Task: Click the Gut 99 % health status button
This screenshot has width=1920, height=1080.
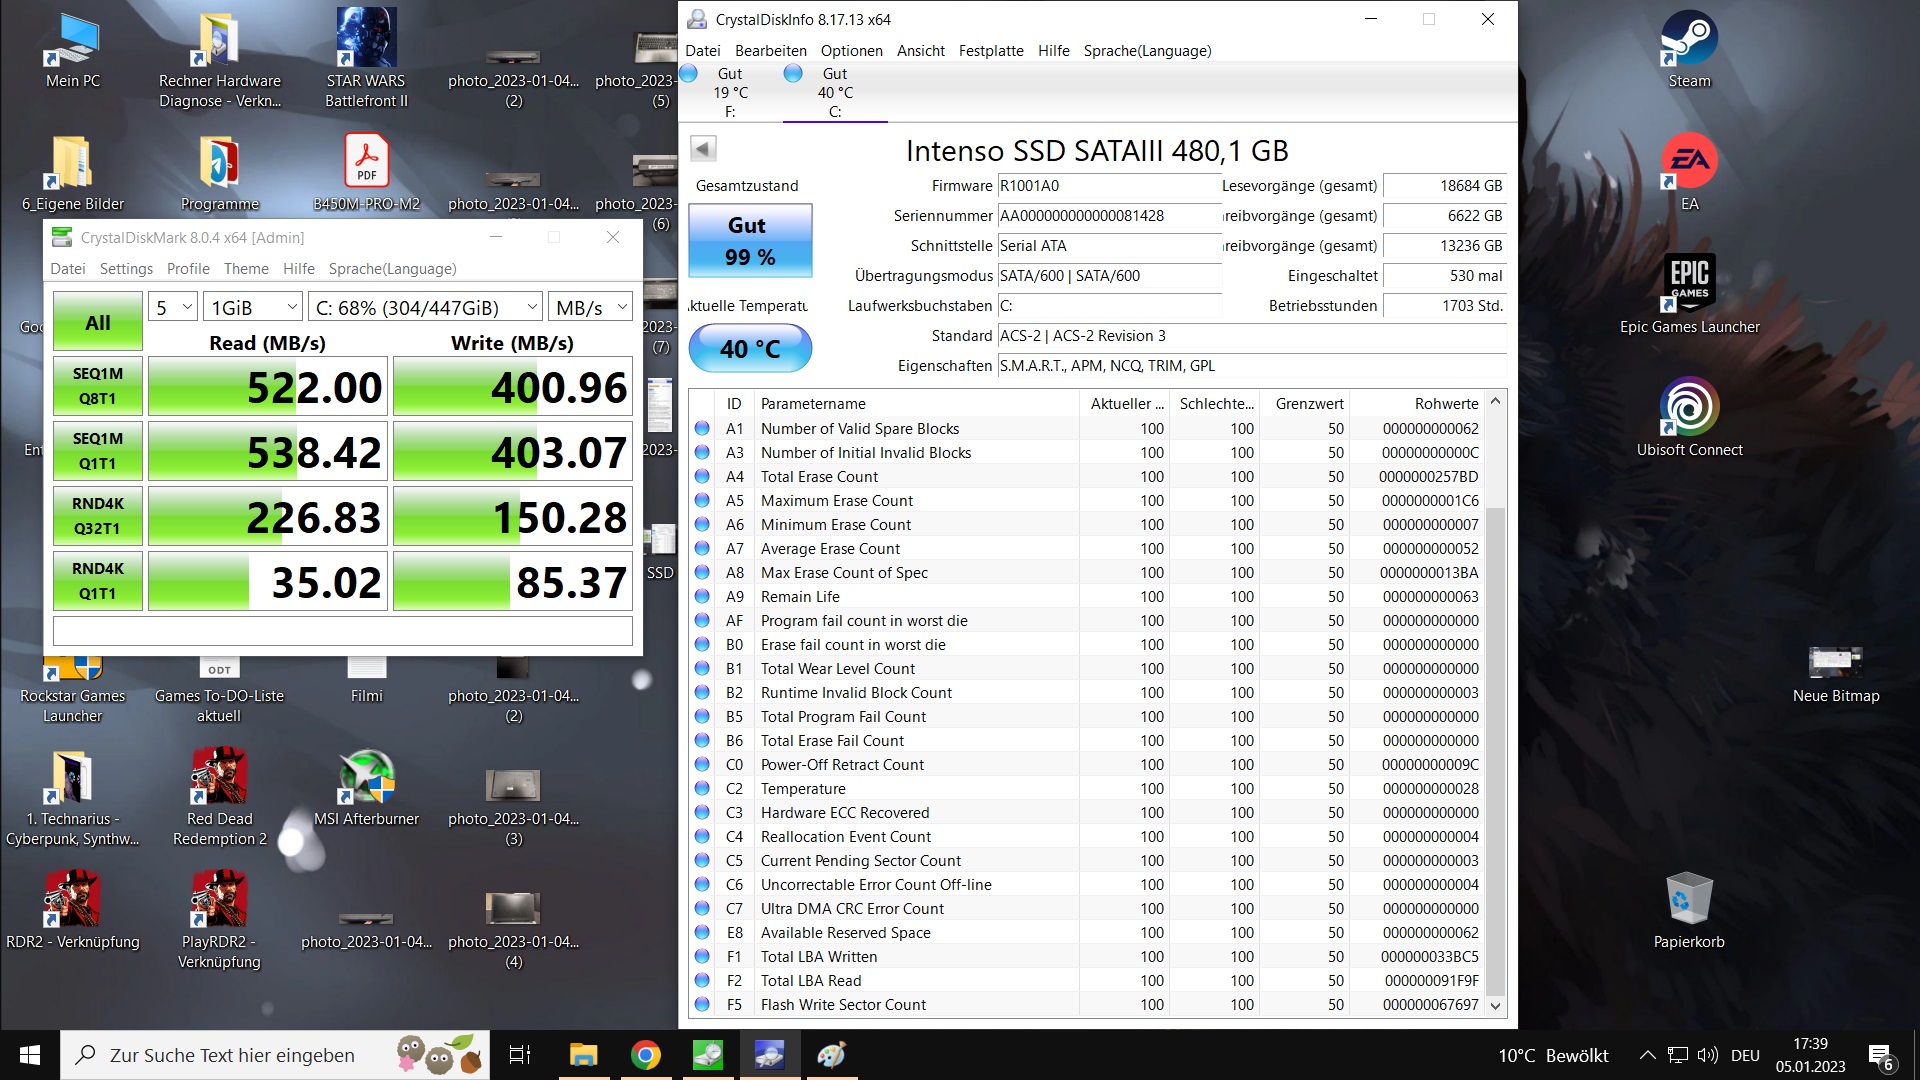Action: [x=749, y=241]
